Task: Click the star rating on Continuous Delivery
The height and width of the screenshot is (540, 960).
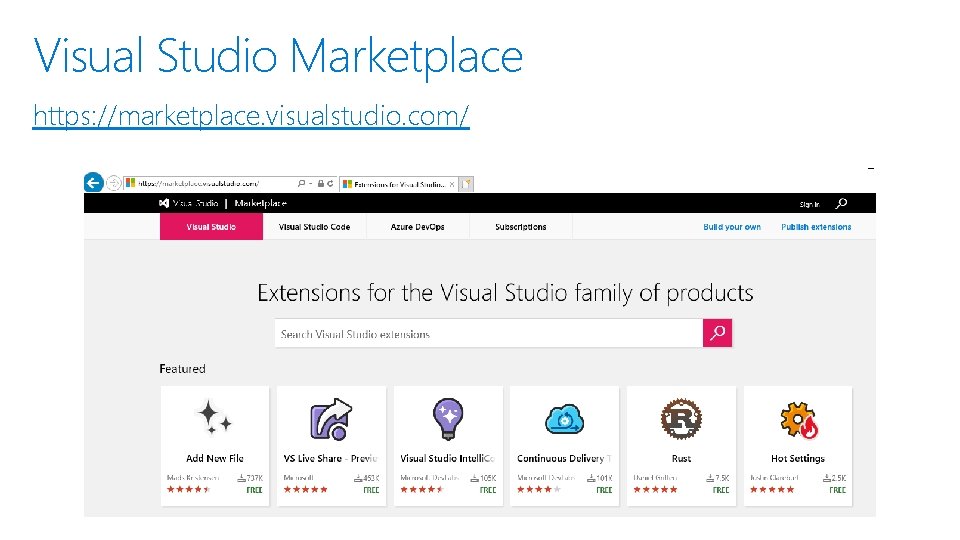Action: coord(539,489)
